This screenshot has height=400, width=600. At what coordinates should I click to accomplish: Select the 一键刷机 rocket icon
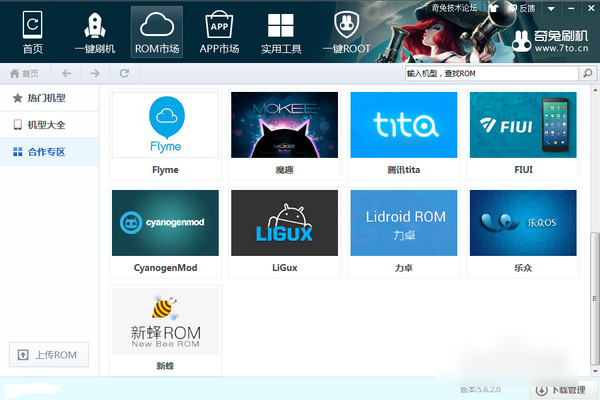[95, 31]
